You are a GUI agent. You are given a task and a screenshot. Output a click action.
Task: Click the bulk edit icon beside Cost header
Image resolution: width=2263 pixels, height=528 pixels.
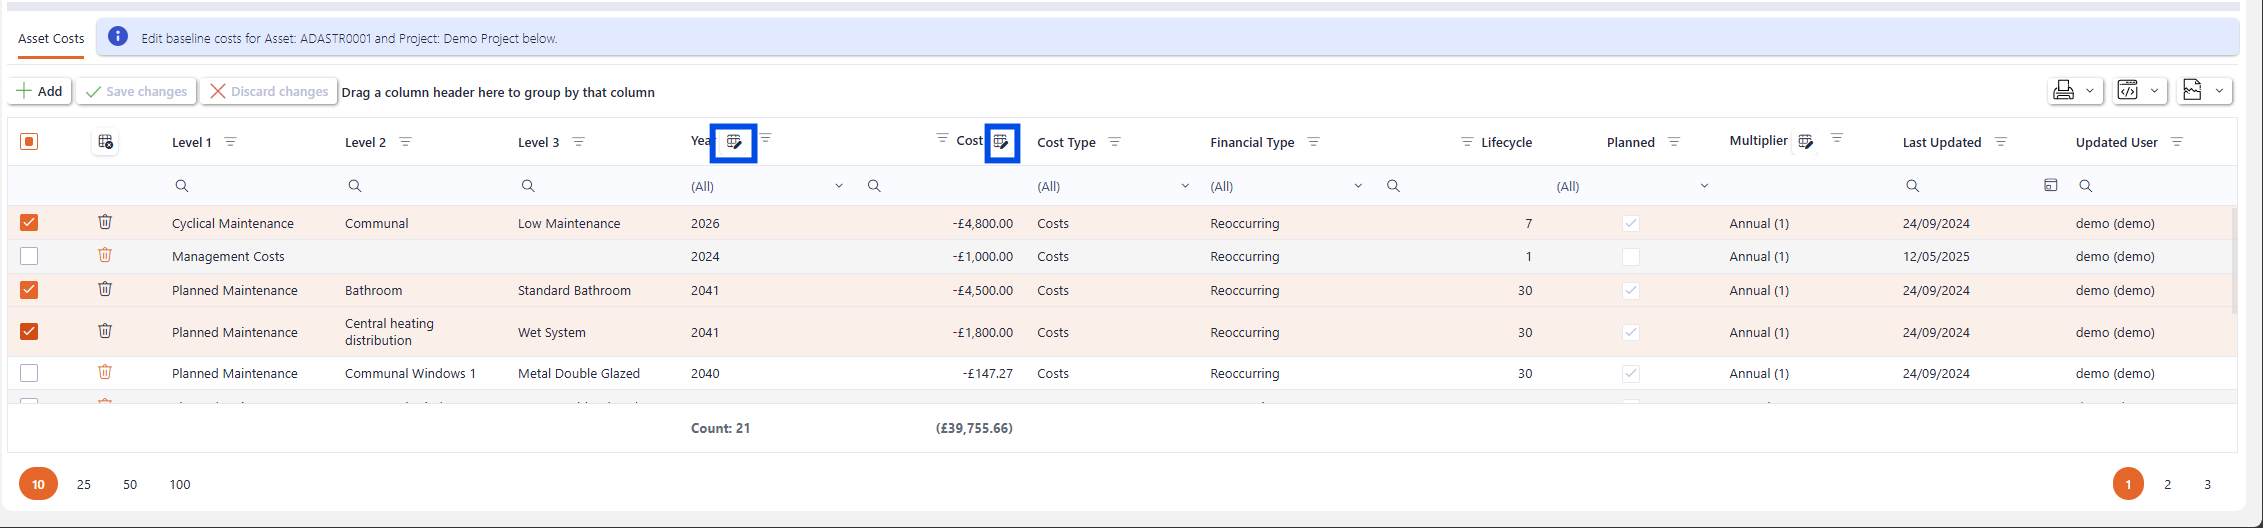1001,143
